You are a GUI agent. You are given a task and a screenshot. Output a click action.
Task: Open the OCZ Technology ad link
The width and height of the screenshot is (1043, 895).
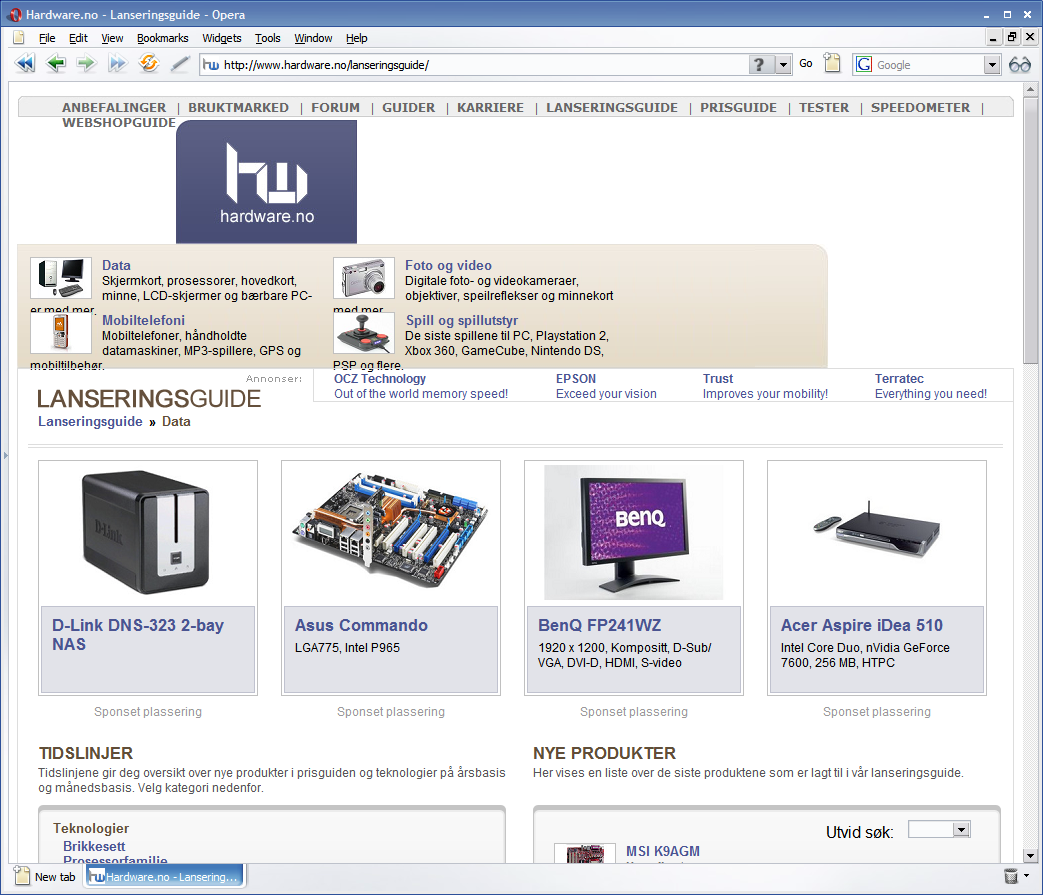380,378
